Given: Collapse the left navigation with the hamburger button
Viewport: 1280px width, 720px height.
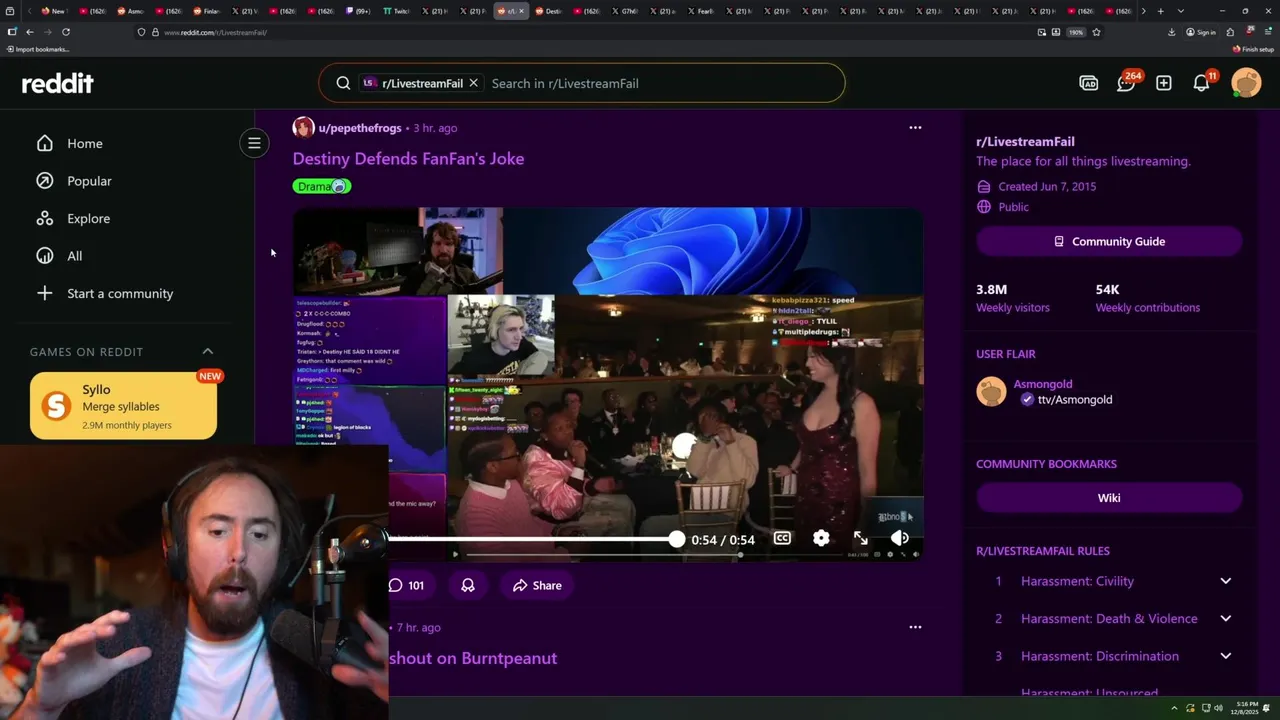Looking at the screenshot, I should 254,143.
